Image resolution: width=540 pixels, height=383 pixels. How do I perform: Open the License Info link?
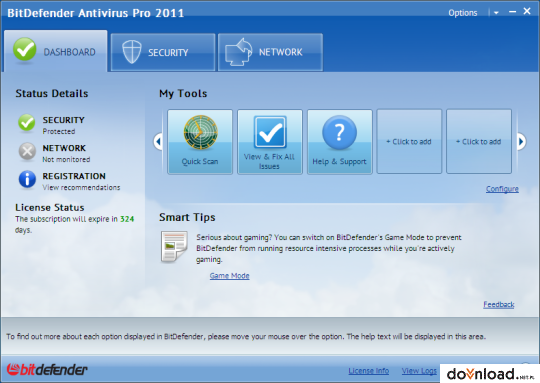[x=368, y=371]
